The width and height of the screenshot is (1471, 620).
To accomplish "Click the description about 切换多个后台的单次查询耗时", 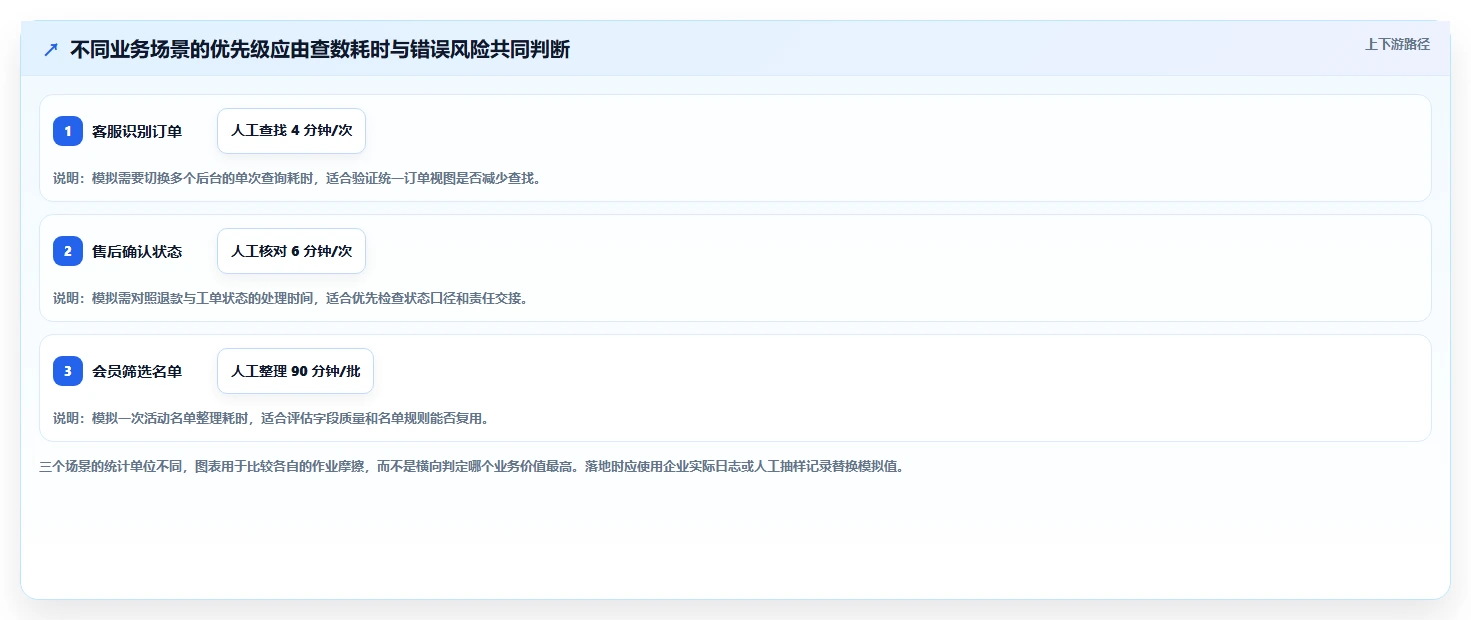I will click(x=297, y=178).
